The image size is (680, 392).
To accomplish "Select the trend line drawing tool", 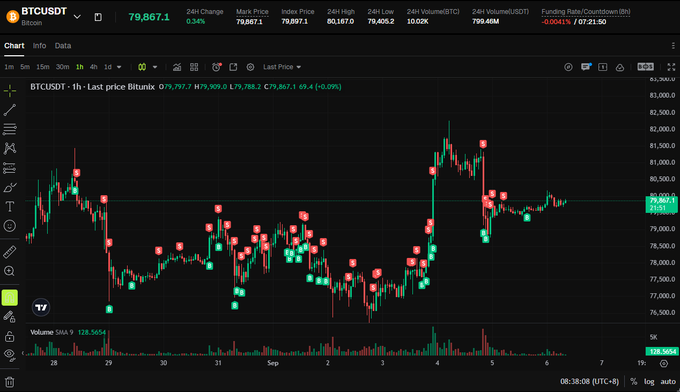I will [x=10, y=110].
